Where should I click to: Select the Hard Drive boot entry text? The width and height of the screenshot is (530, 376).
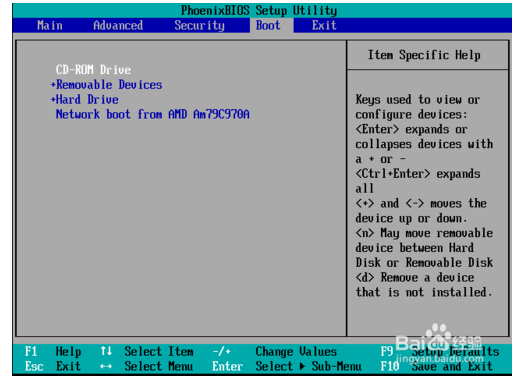point(87,99)
